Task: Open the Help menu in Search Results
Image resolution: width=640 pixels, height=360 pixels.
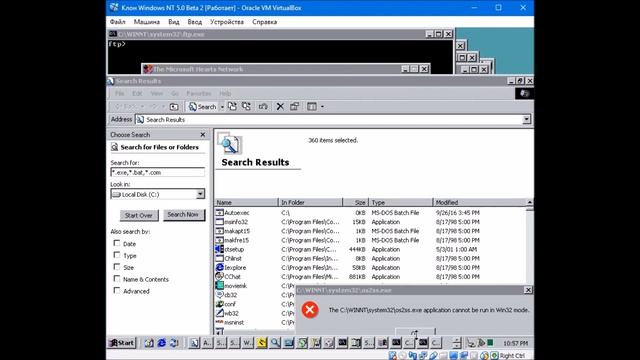Action: tap(225, 93)
